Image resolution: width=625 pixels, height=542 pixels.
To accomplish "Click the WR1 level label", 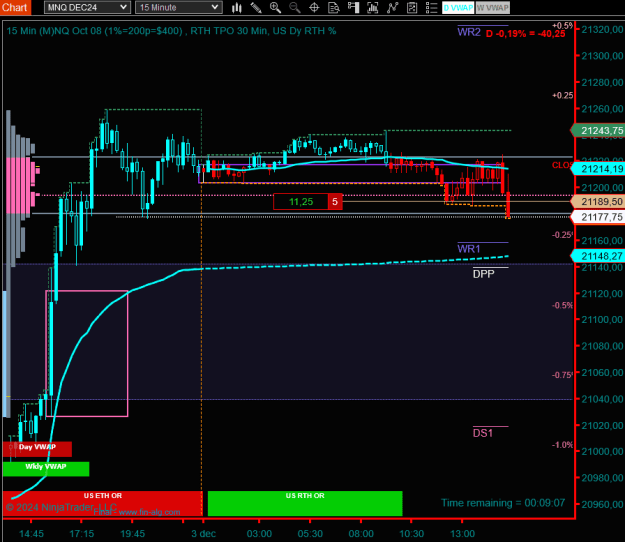I will coord(469,249).
